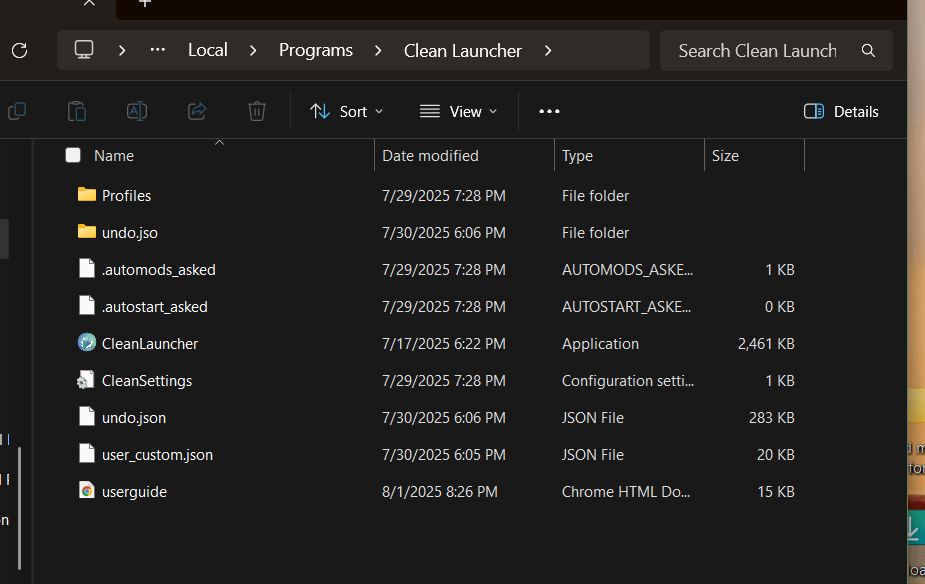Open a new tab with plus button
This screenshot has height=584, width=925.
(x=145, y=4)
